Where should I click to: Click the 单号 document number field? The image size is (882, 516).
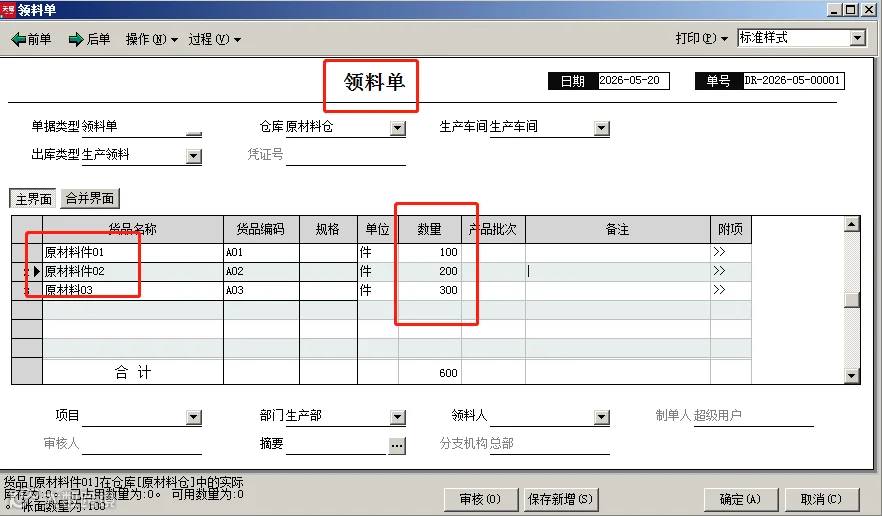(793, 80)
